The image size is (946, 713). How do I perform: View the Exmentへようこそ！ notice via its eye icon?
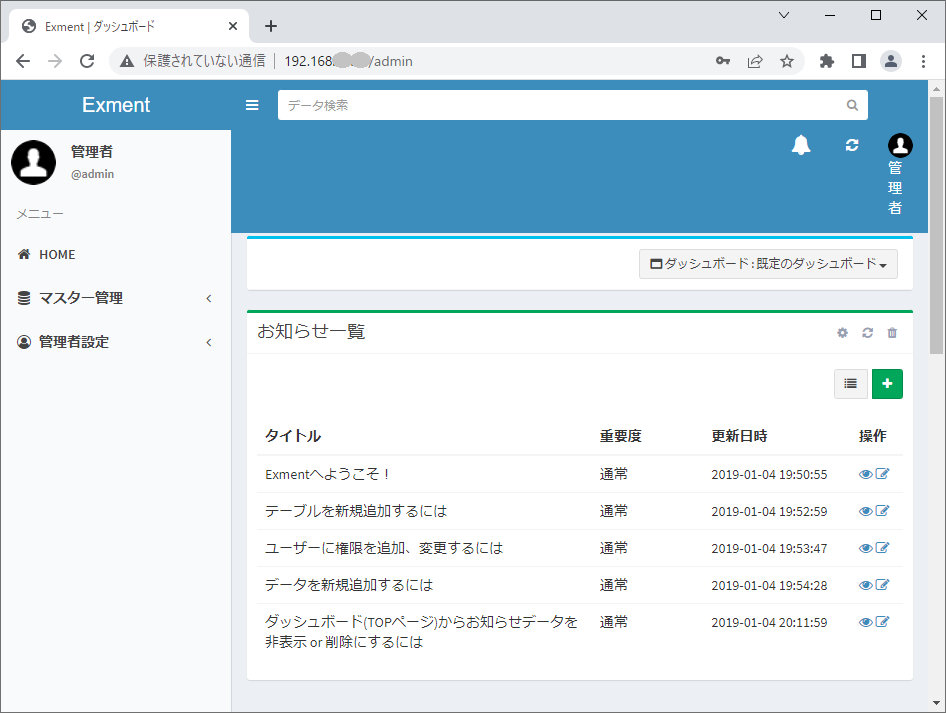864,473
